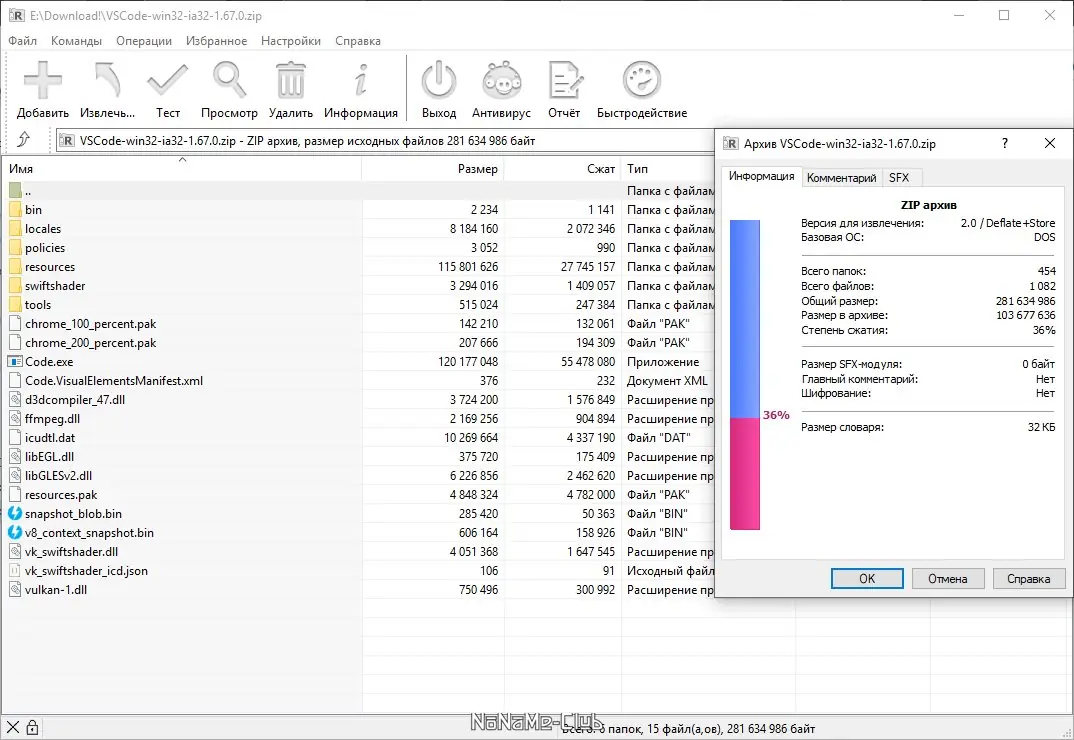This screenshot has height=740, width=1074.
Task: Launch the Антивирус scan icon
Action: [501, 80]
